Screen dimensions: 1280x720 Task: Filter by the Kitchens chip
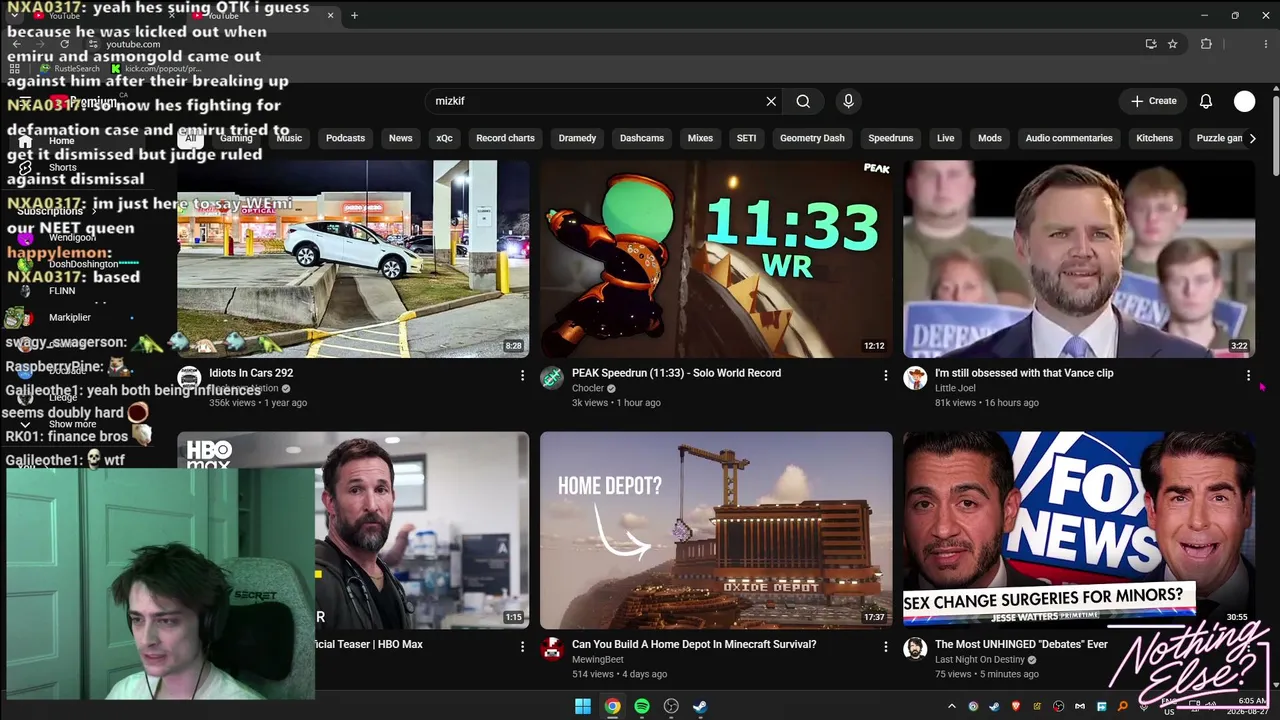click(1154, 138)
